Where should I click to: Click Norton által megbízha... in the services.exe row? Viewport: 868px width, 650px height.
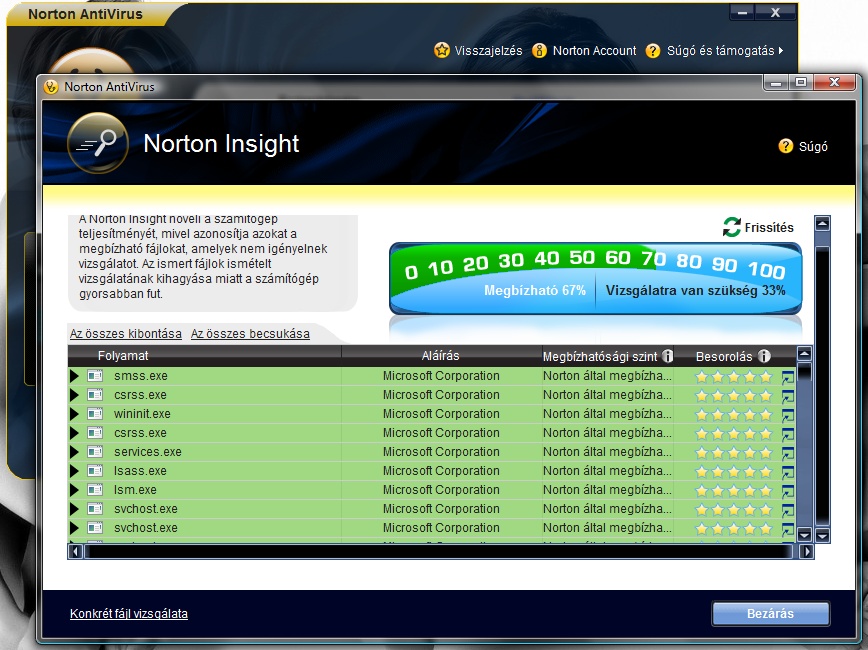coord(607,452)
